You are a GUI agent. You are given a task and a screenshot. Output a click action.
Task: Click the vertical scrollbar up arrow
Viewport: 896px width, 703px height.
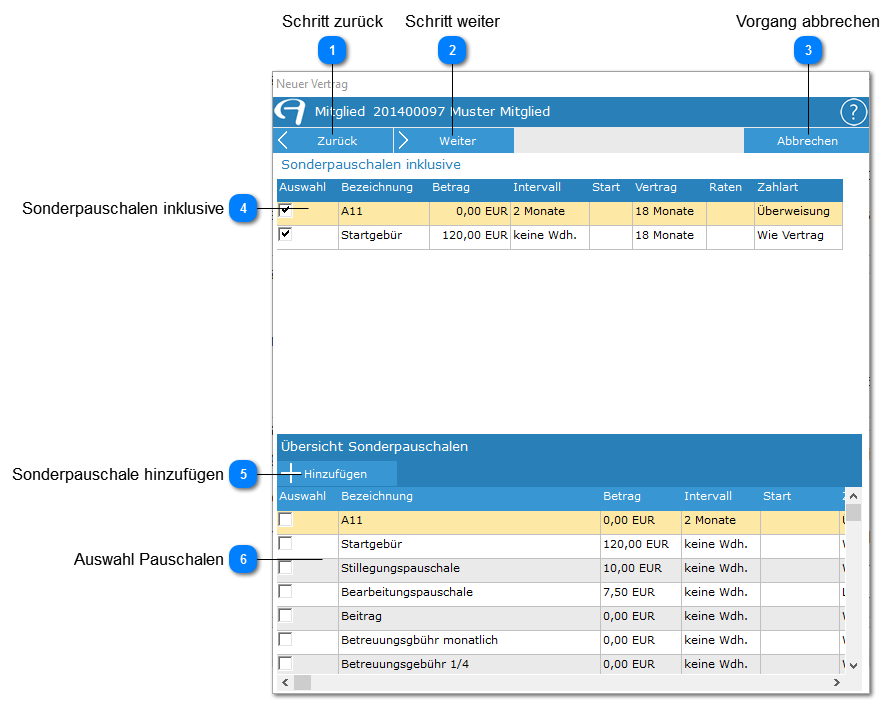[x=853, y=496]
